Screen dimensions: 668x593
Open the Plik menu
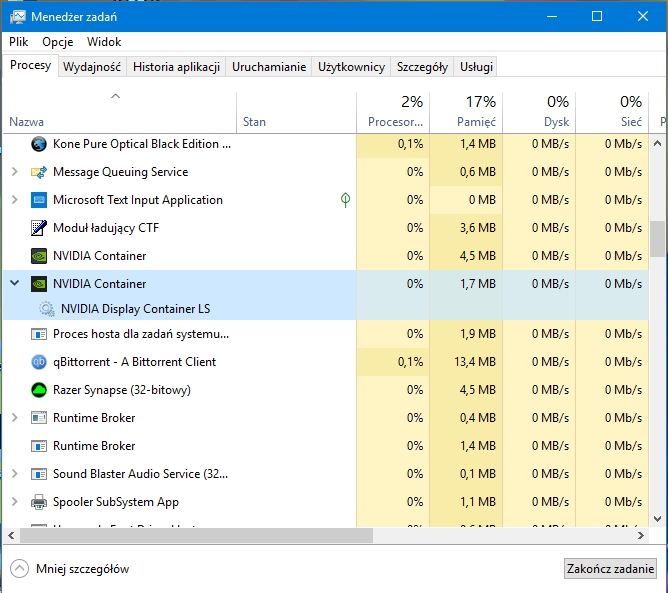[19, 42]
